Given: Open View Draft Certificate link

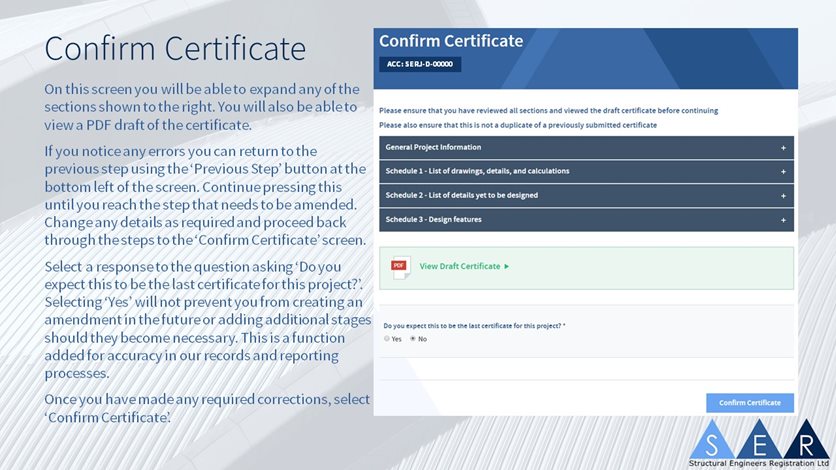Looking at the screenshot, I should coord(460,266).
